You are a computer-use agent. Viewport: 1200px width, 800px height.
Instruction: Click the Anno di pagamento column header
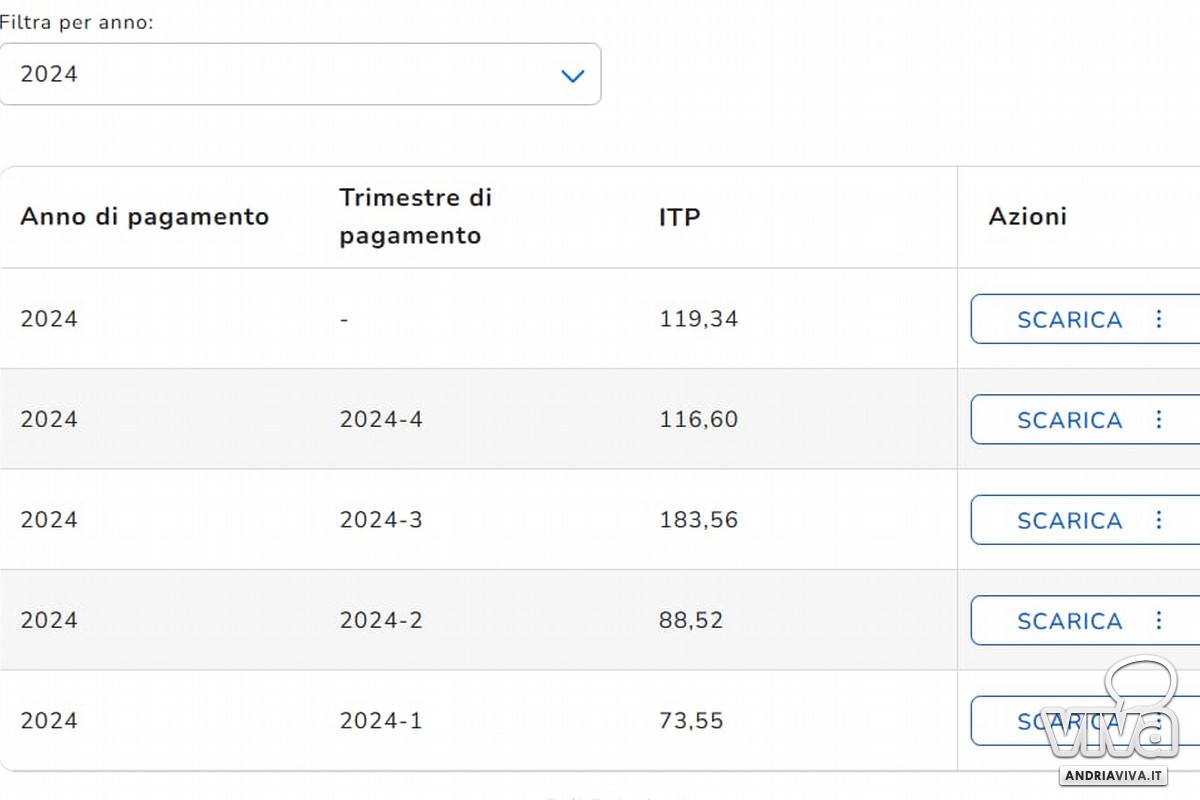[145, 217]
